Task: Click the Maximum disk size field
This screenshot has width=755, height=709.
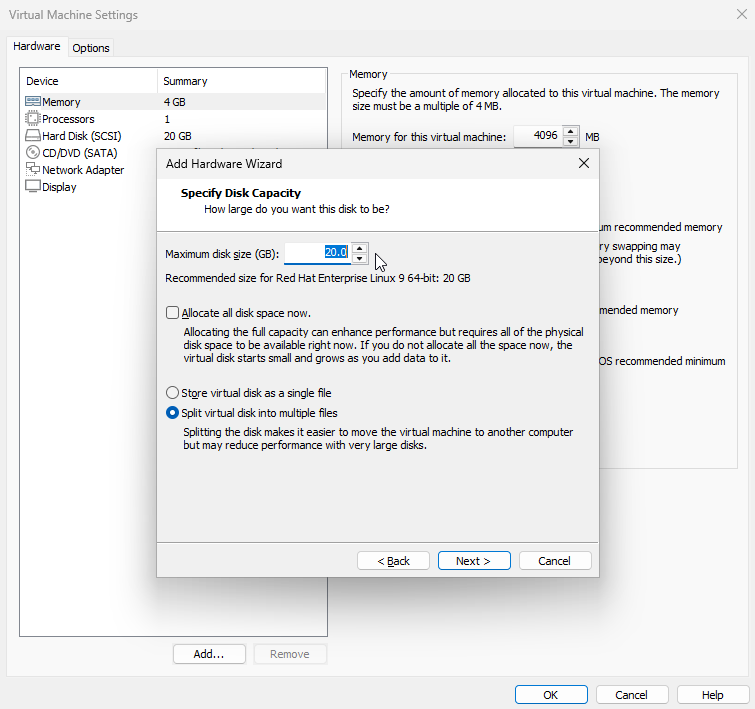Action: tap(317, 253)
